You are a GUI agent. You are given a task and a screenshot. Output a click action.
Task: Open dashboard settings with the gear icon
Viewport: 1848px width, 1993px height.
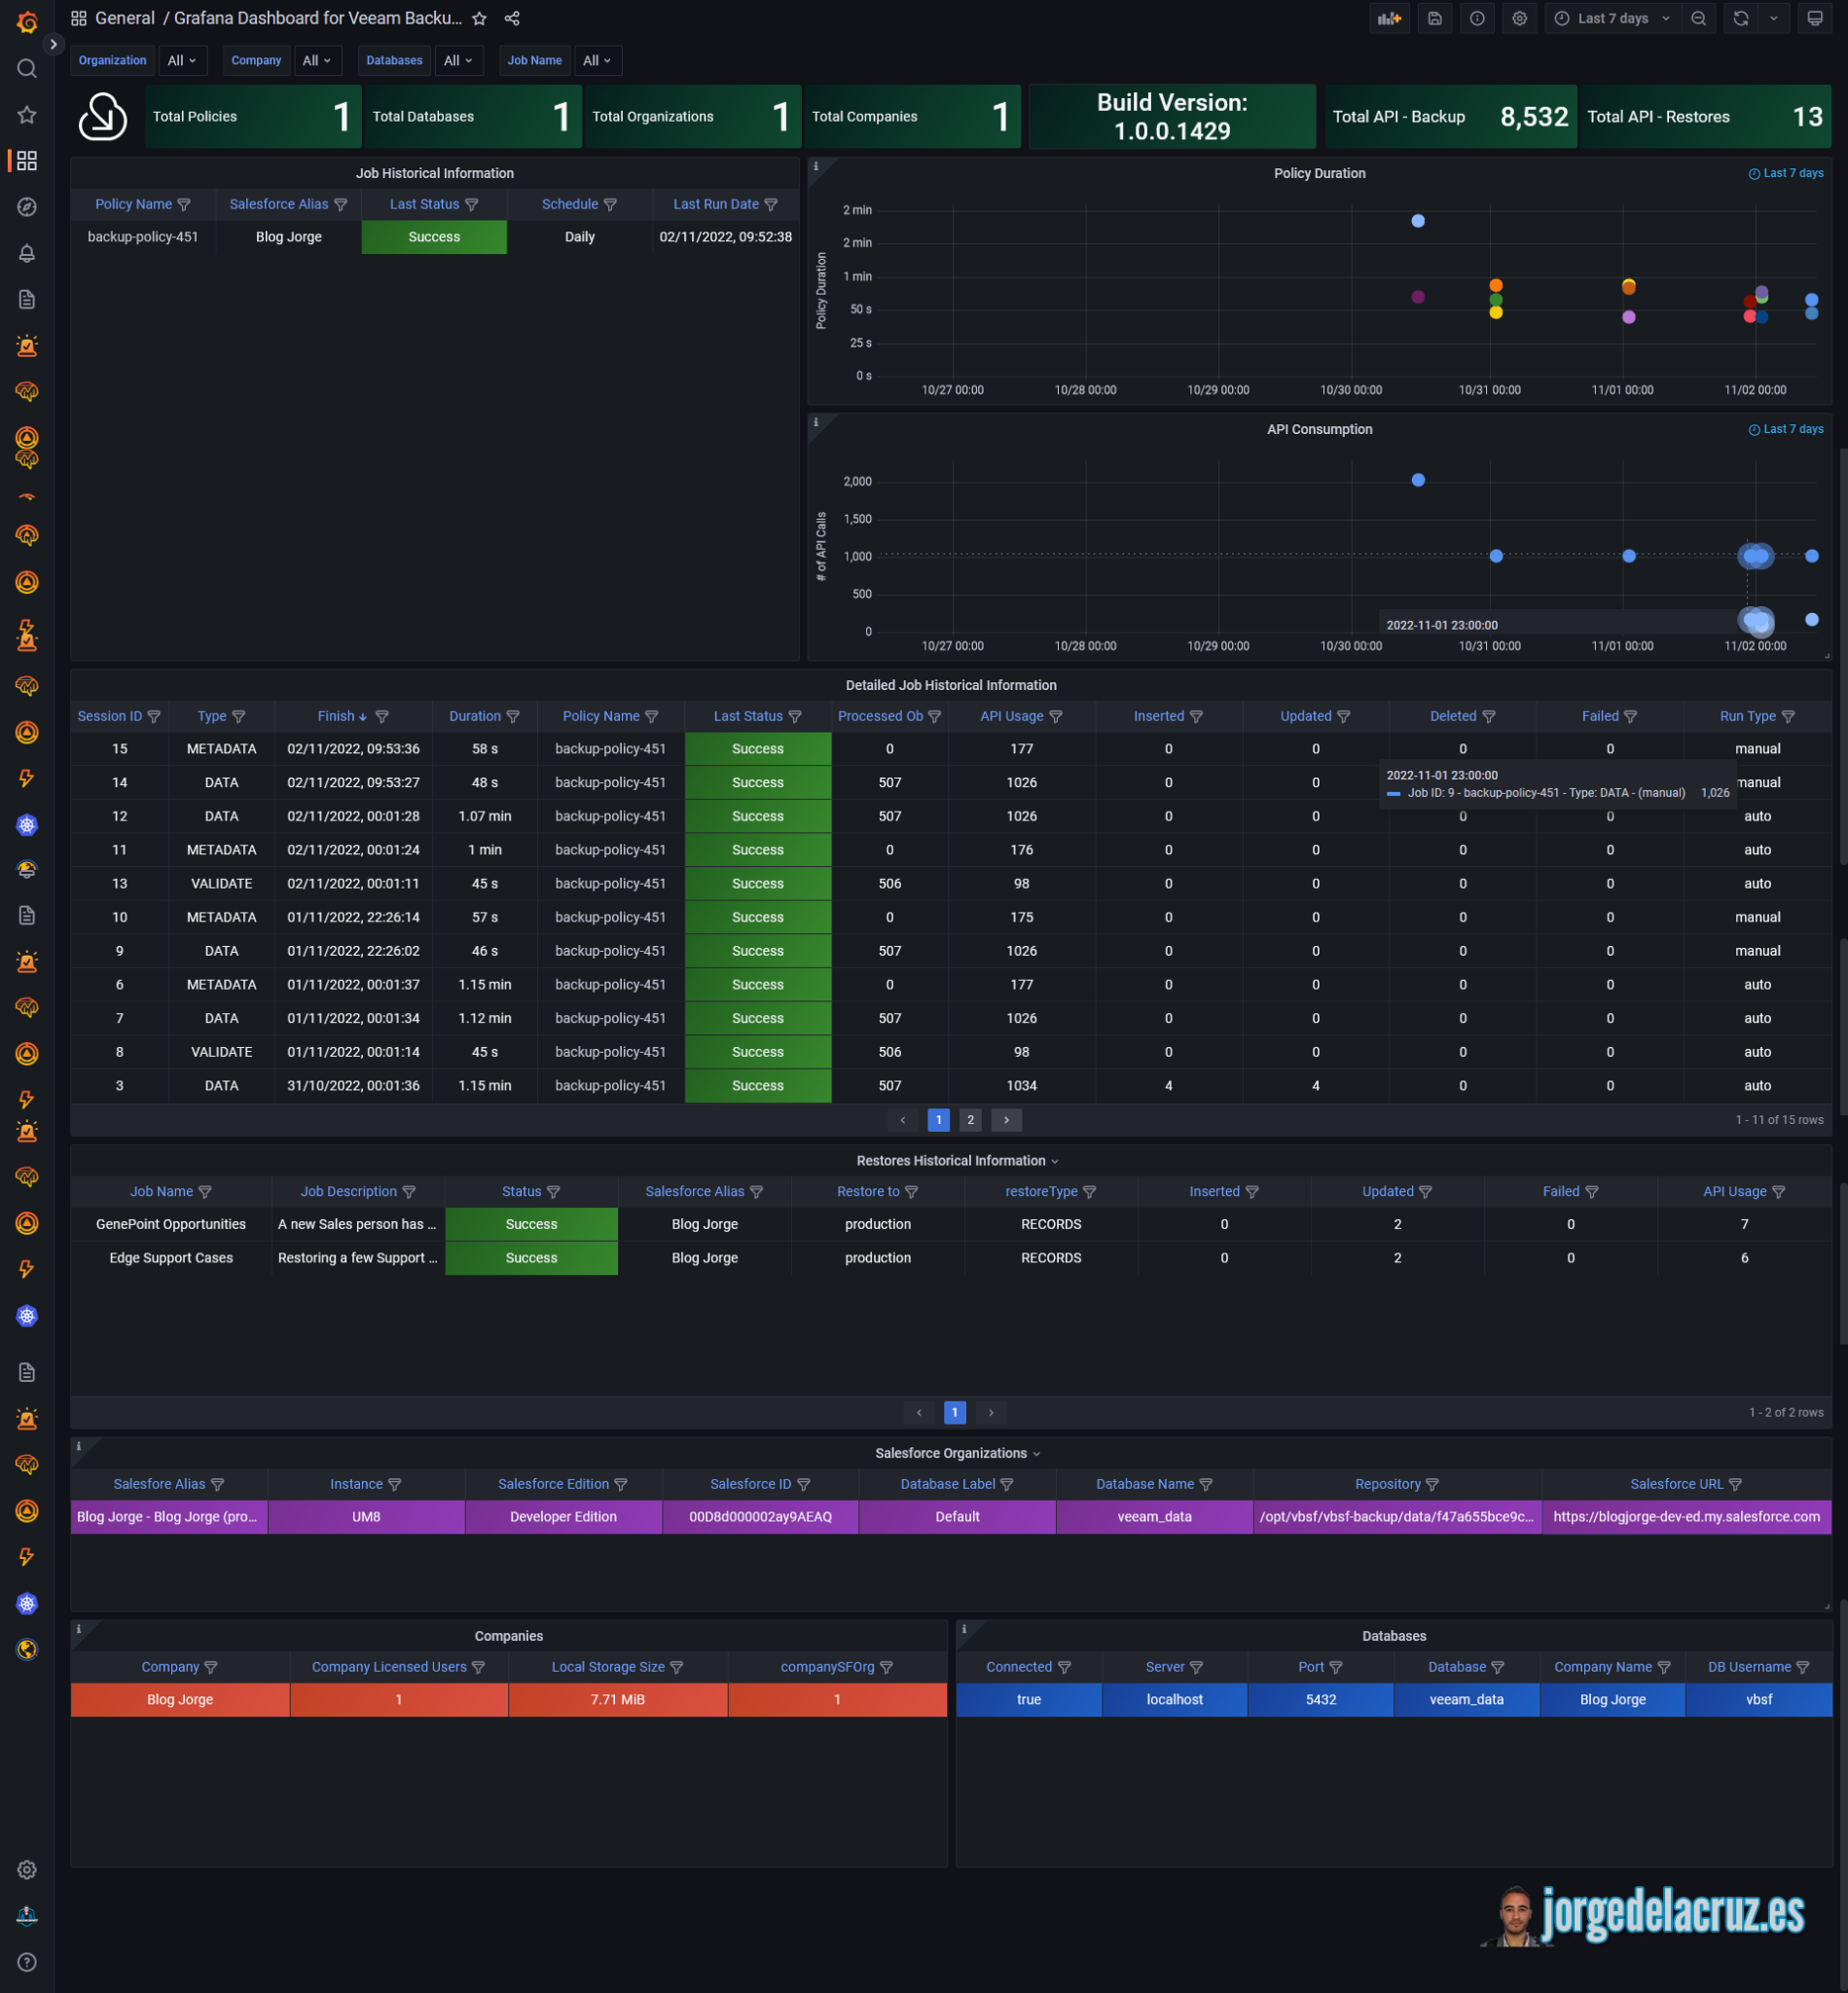1519,18
